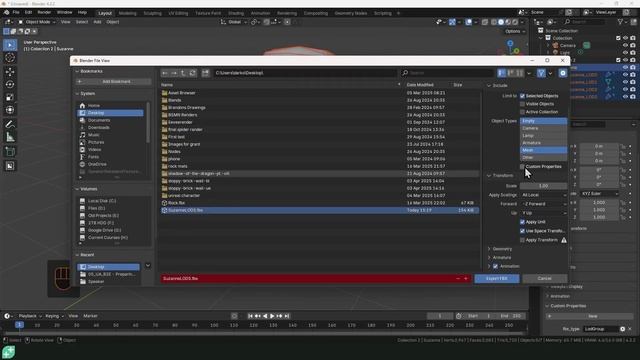The width and height of the screenshot is (640, 360).
Task: Select the Scale tool in the viewport toolbar
Action: coord(10,97)
